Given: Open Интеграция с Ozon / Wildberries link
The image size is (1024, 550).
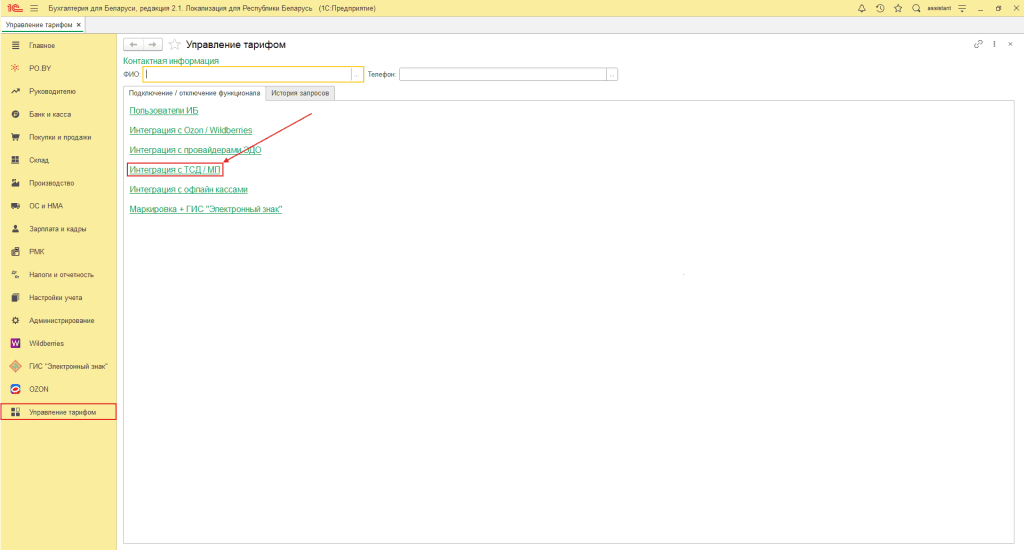Looking at the screenshot, I should click(190, 131).
